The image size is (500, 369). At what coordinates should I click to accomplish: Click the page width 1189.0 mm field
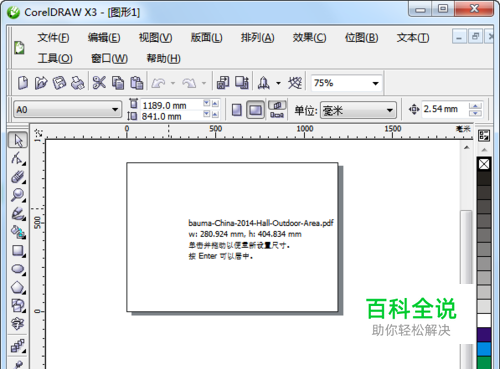click(171, 105)
